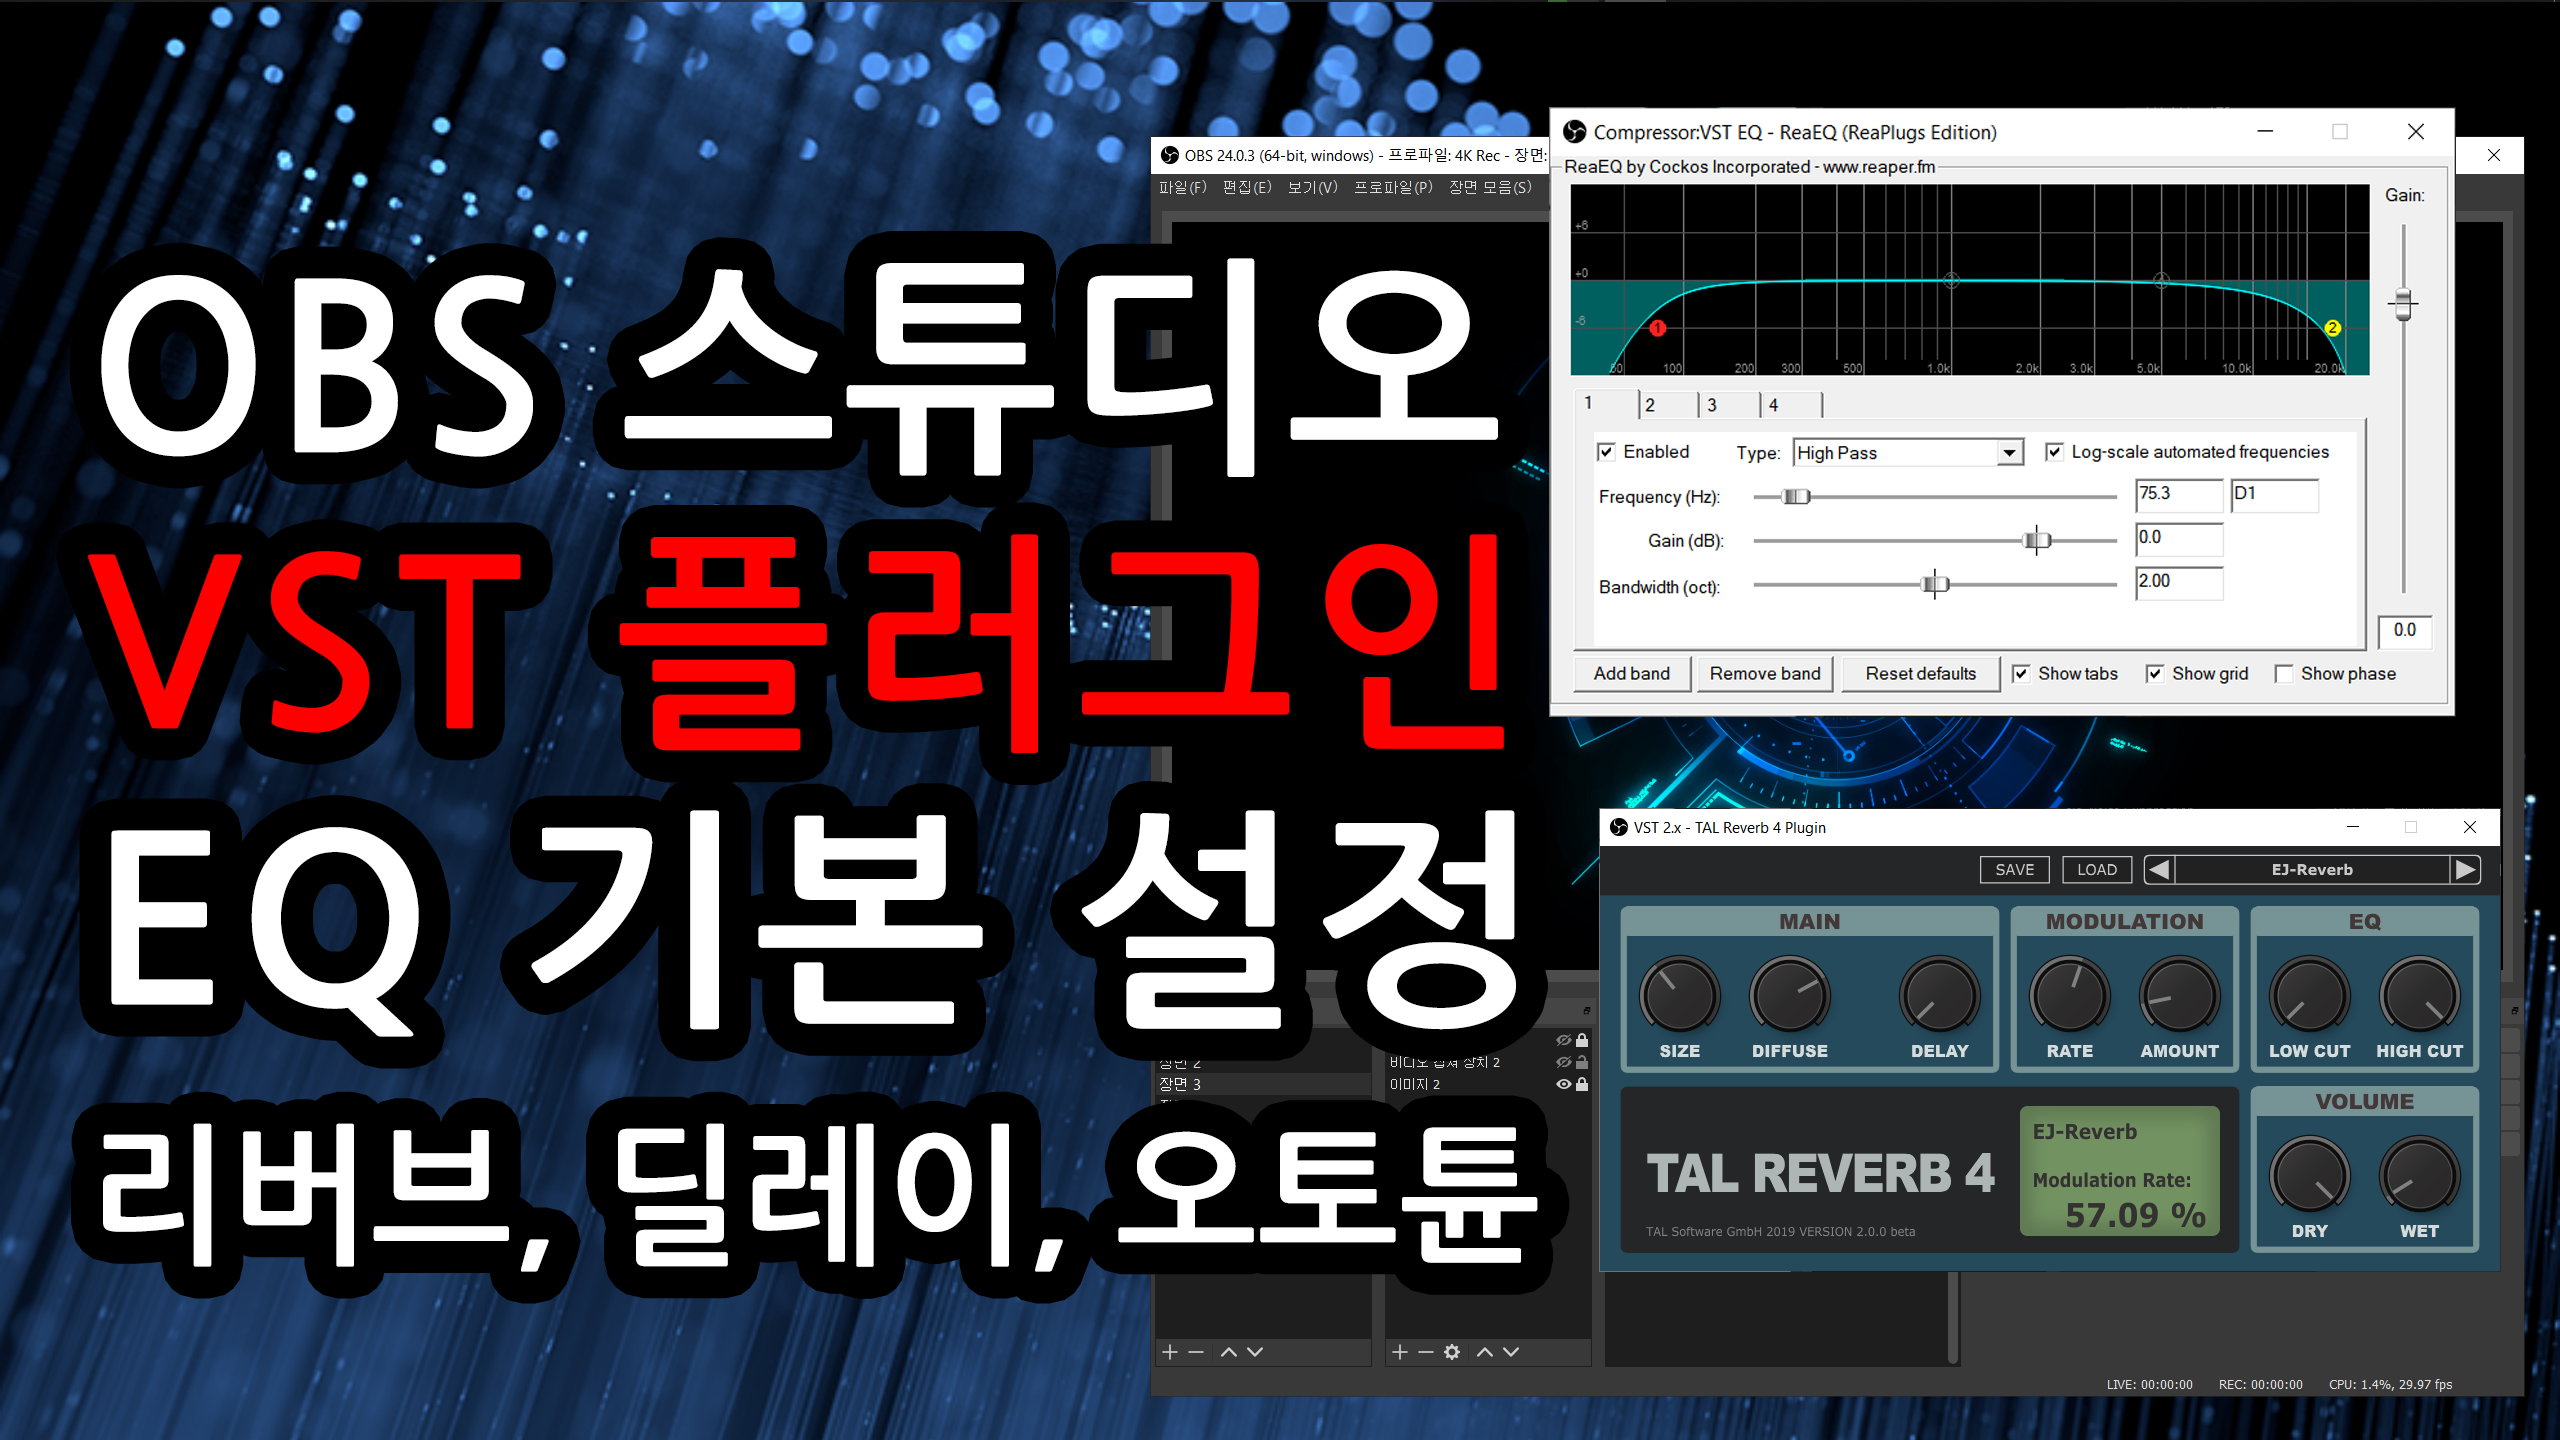
Task: Click Remove band in ReaEQ plugin
Action: 1764,673
